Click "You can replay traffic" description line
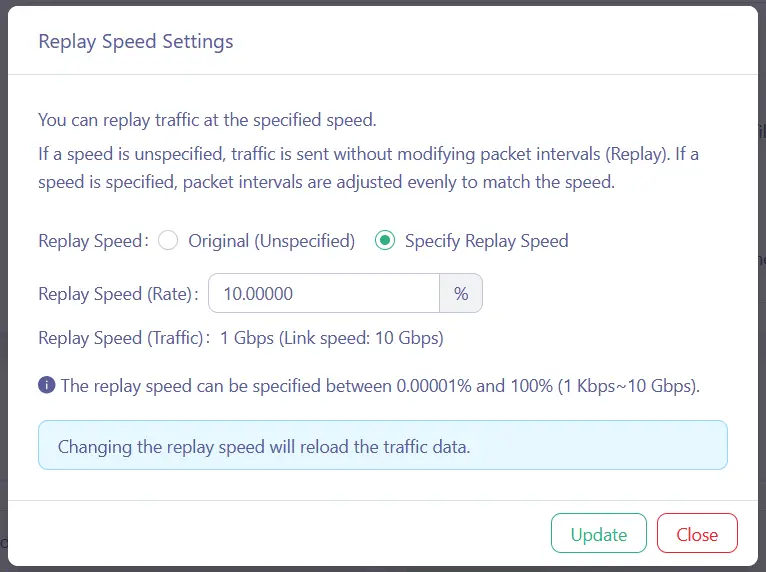Viewport: 766px width, 572px height. tap(207, 121)
